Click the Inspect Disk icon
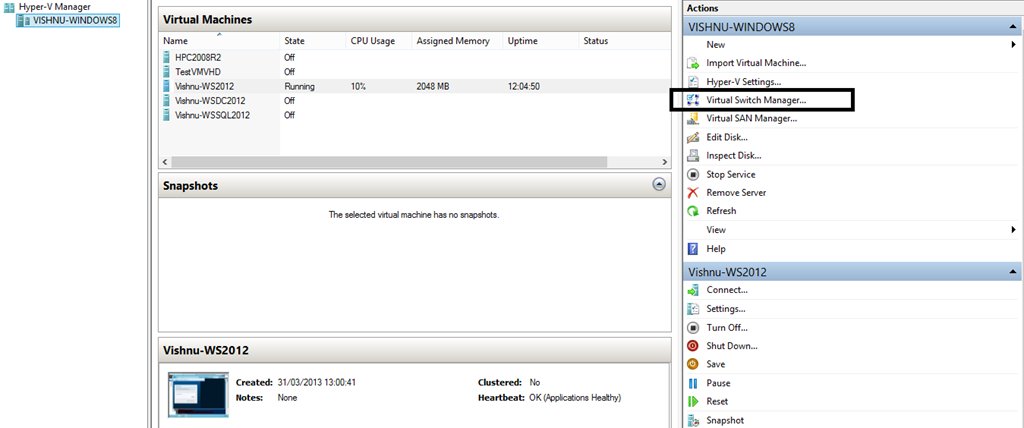This screenshot has height=428, width=1024. pos(693,156)
